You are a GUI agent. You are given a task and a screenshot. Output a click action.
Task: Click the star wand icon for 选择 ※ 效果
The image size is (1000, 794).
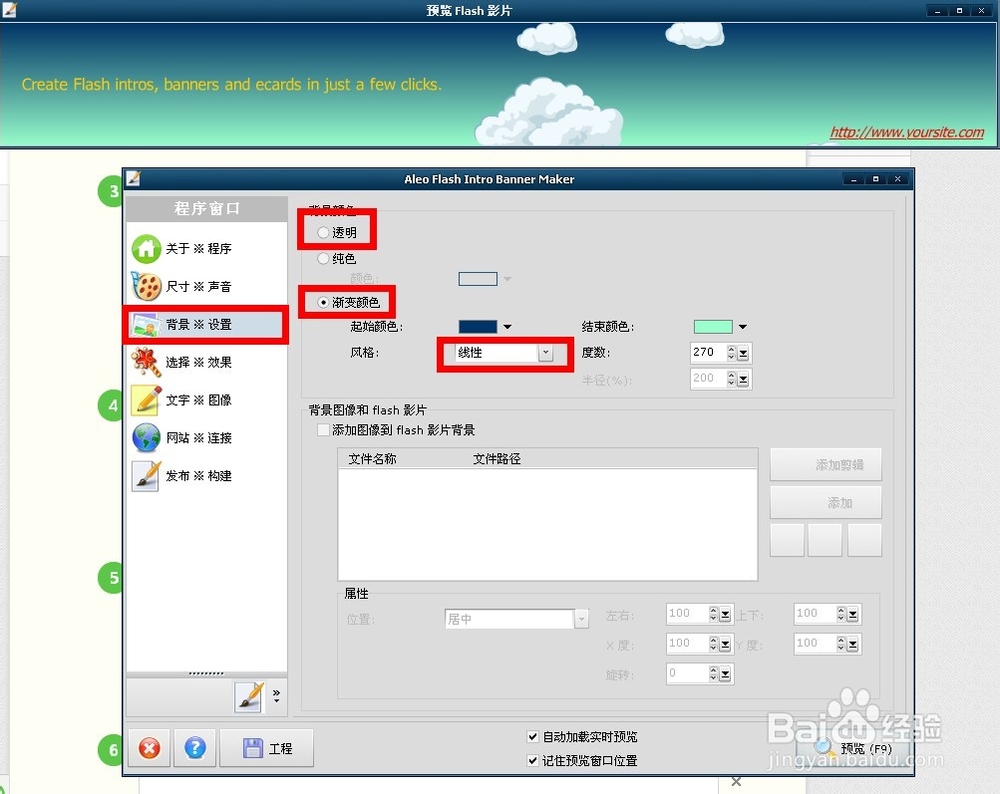click(x=146, y=362)
